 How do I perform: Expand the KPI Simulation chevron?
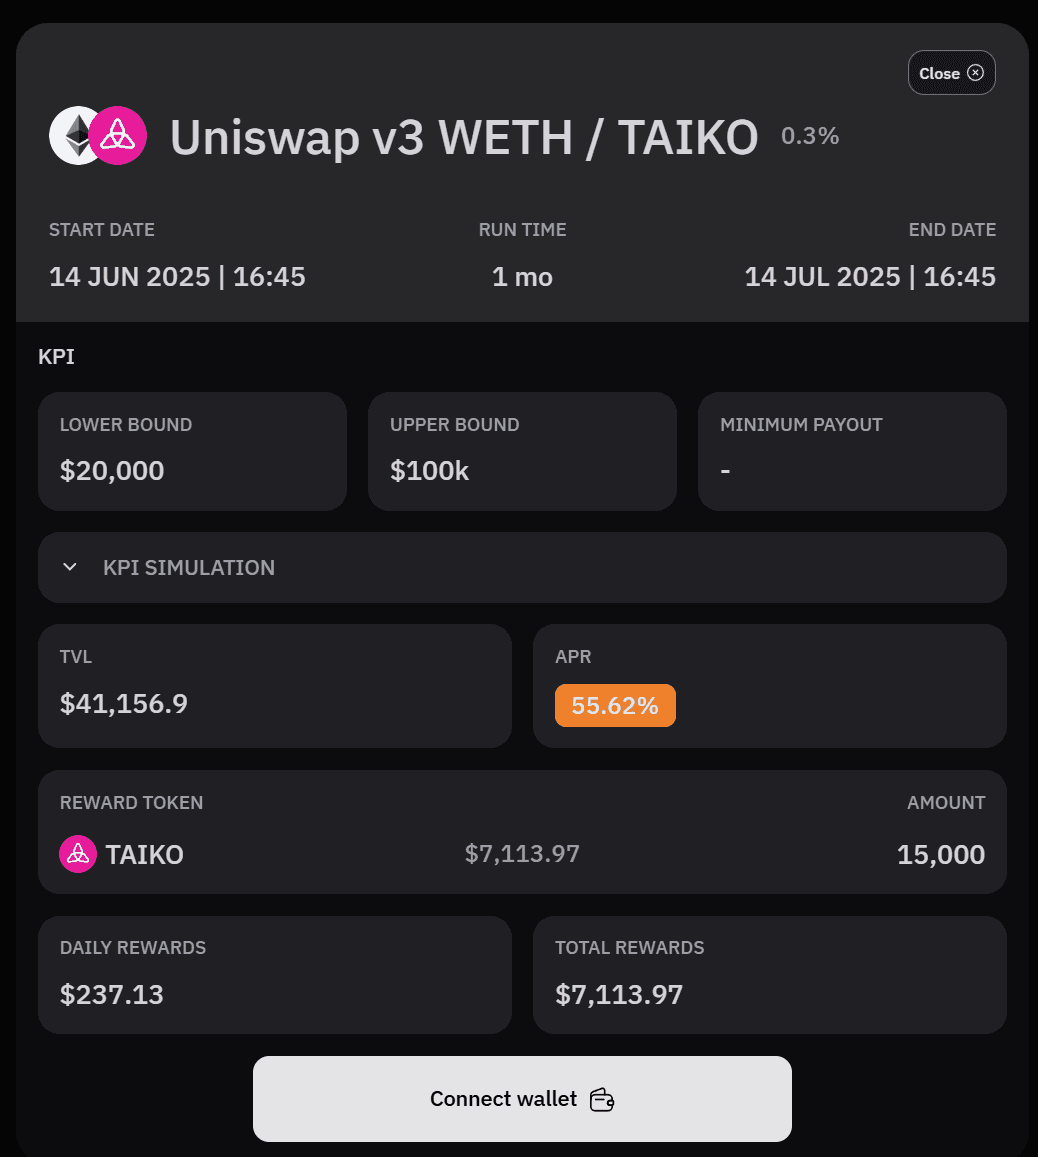pyautogui.click(x=70, y=567)
